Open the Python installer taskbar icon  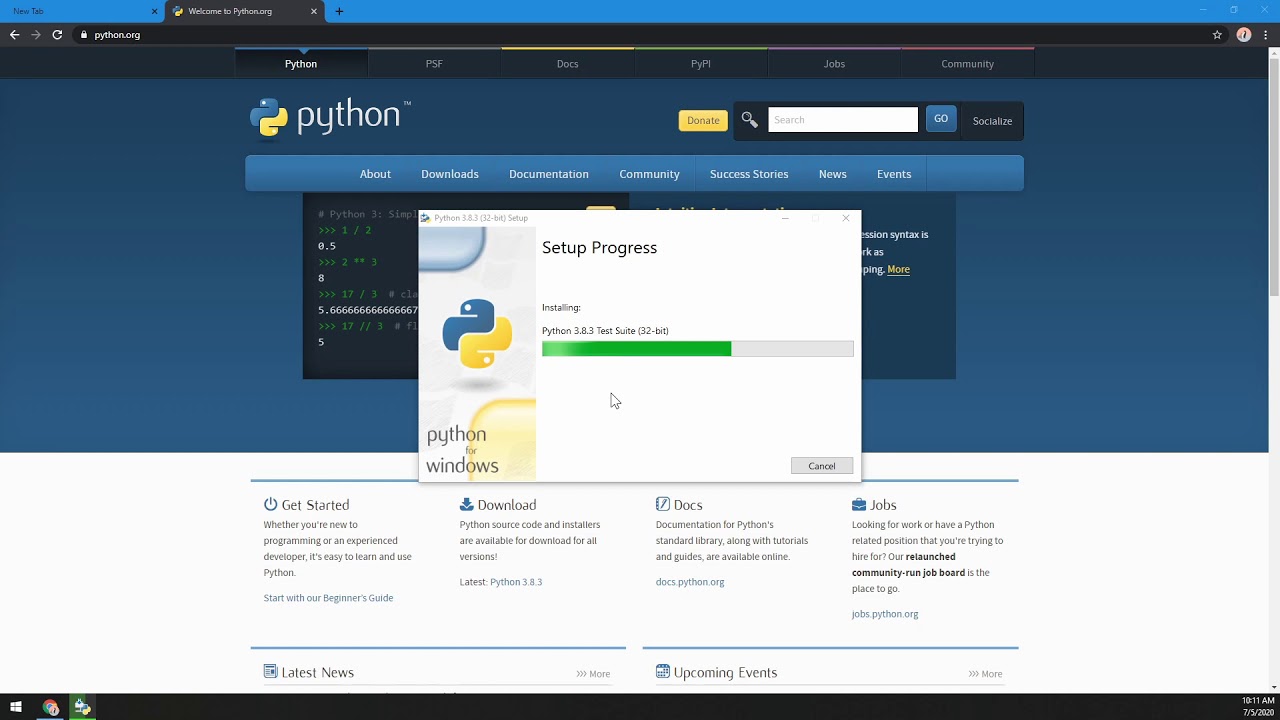(x=82, y=707)
